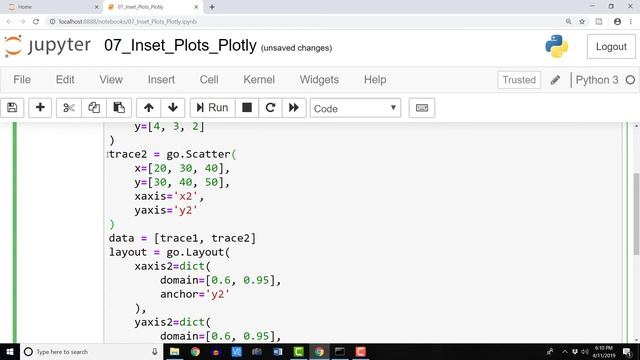This screenshot has width=640, height=360.
Task: Click code line data = [trace1, trace2]
Action: click(182, 238)
